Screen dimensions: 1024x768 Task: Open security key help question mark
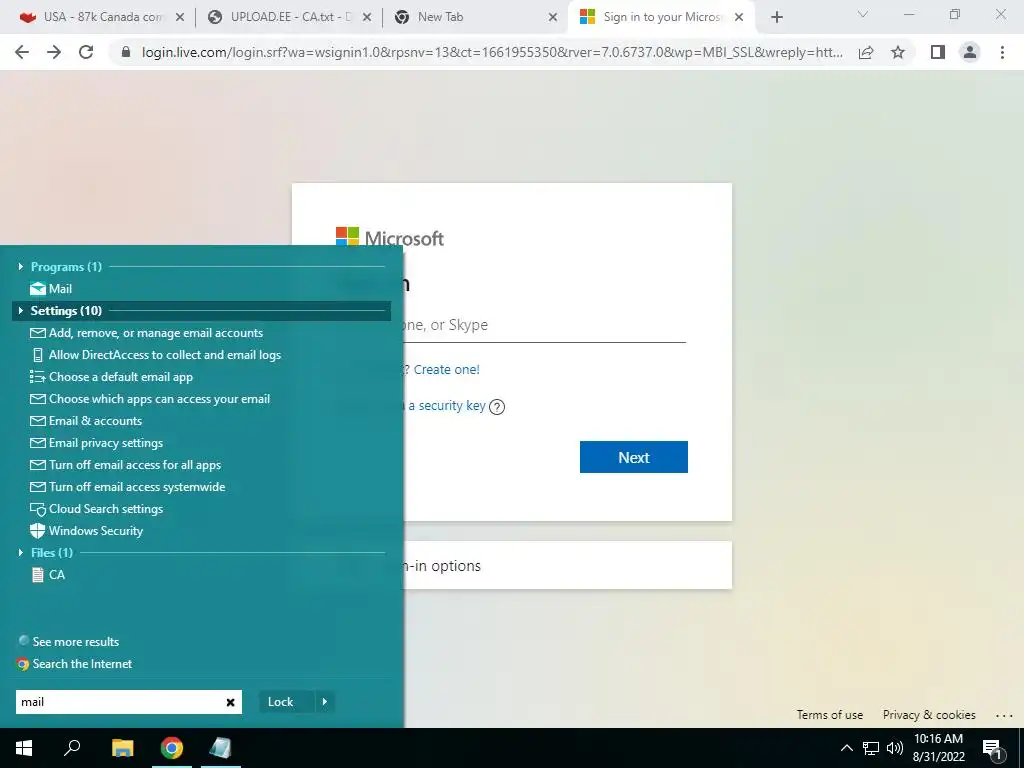pos(497,407)
